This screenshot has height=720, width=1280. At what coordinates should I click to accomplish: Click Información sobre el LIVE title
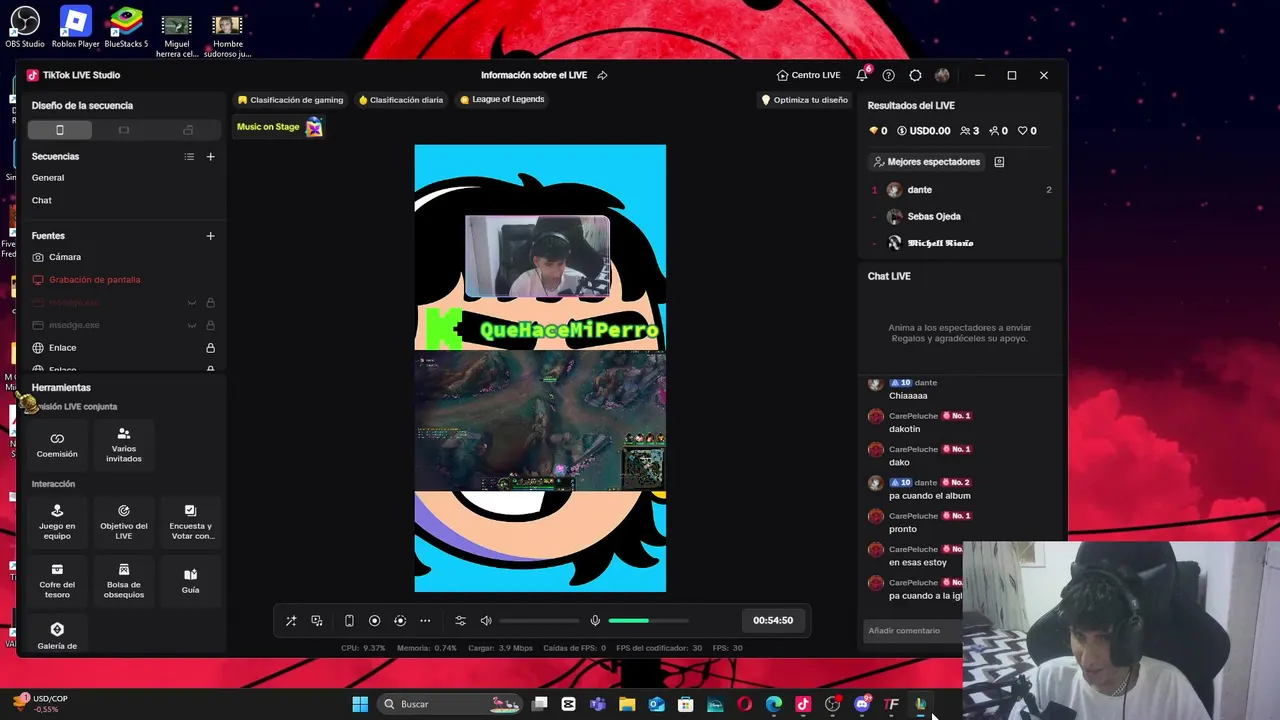(534, 75)
